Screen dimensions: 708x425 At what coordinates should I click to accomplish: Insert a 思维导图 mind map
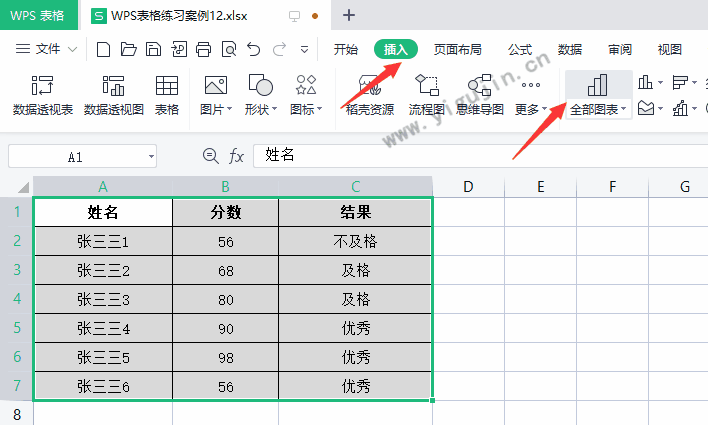[x=480, y=95]
